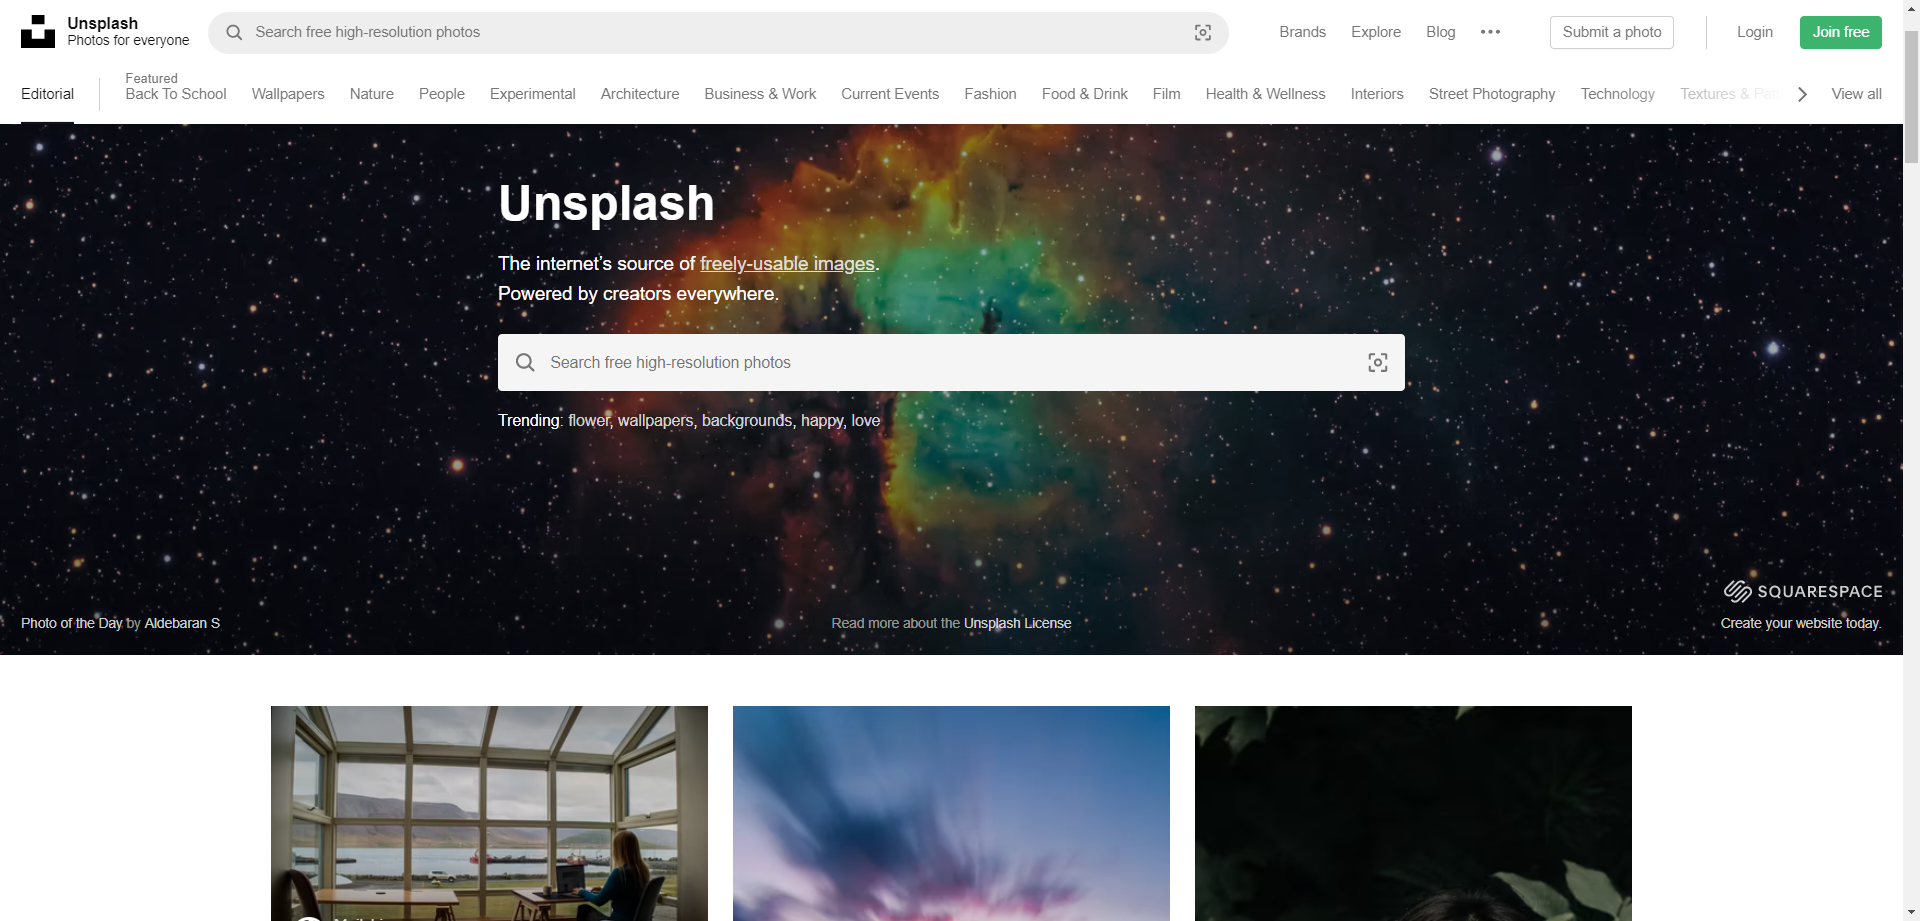Go to the Wallpapers topic
Image resolution: width=1920 pixels, height=921 pixels.
tap(288, 94)
